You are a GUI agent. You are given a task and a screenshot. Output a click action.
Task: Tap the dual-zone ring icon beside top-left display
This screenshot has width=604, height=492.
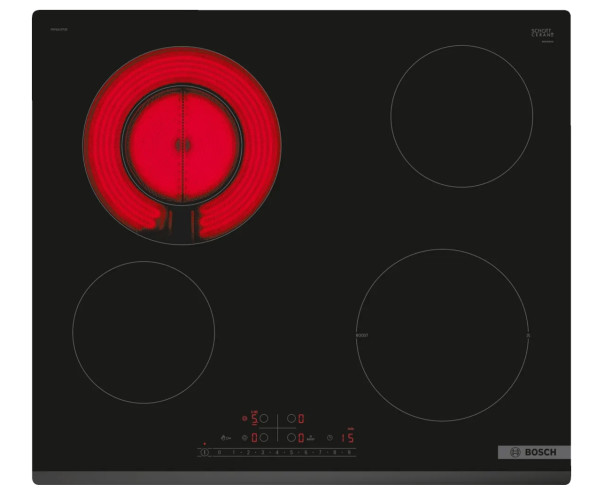244,418
